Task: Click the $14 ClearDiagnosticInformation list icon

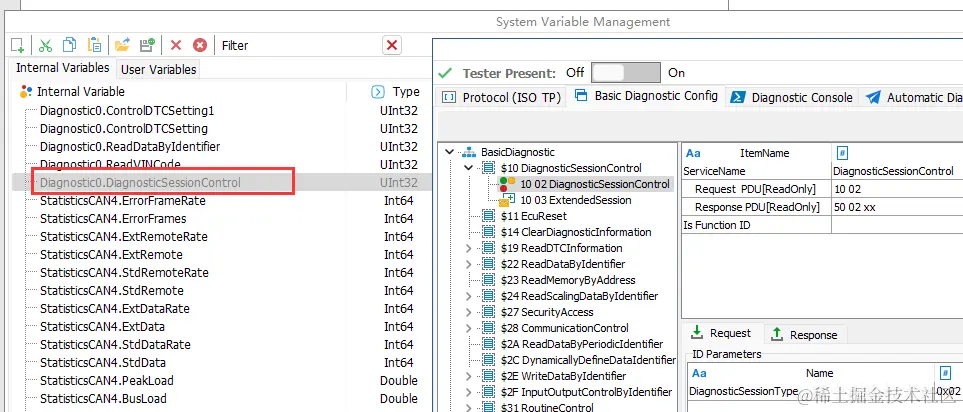Action: pyautogui.click(x=489, y=232)
